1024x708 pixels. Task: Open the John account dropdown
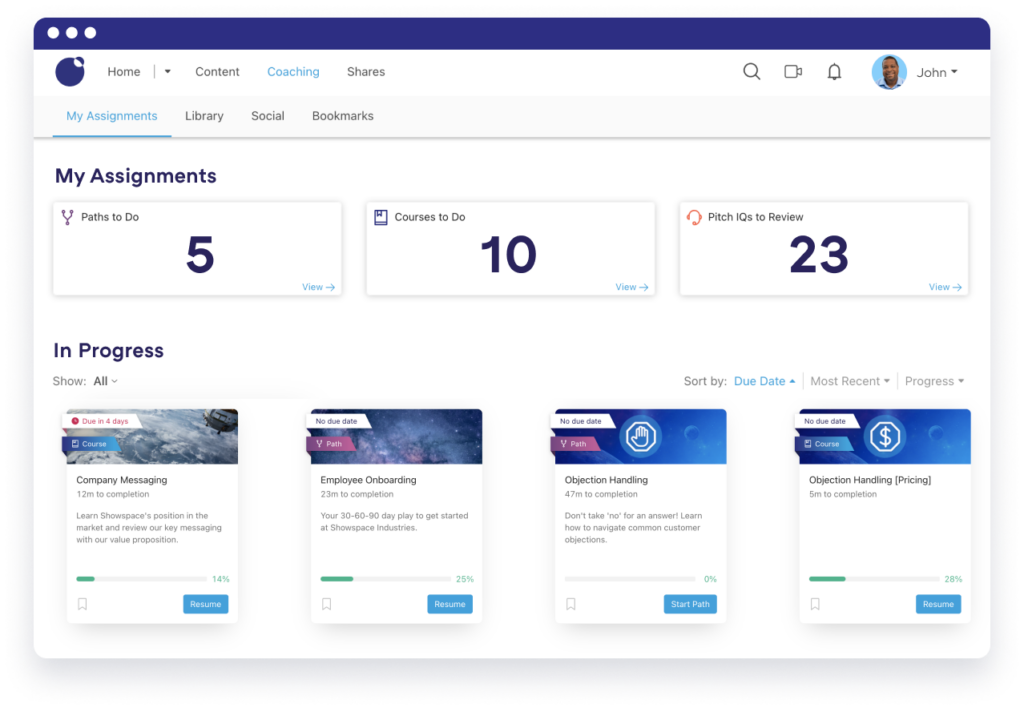pos(936,71)
